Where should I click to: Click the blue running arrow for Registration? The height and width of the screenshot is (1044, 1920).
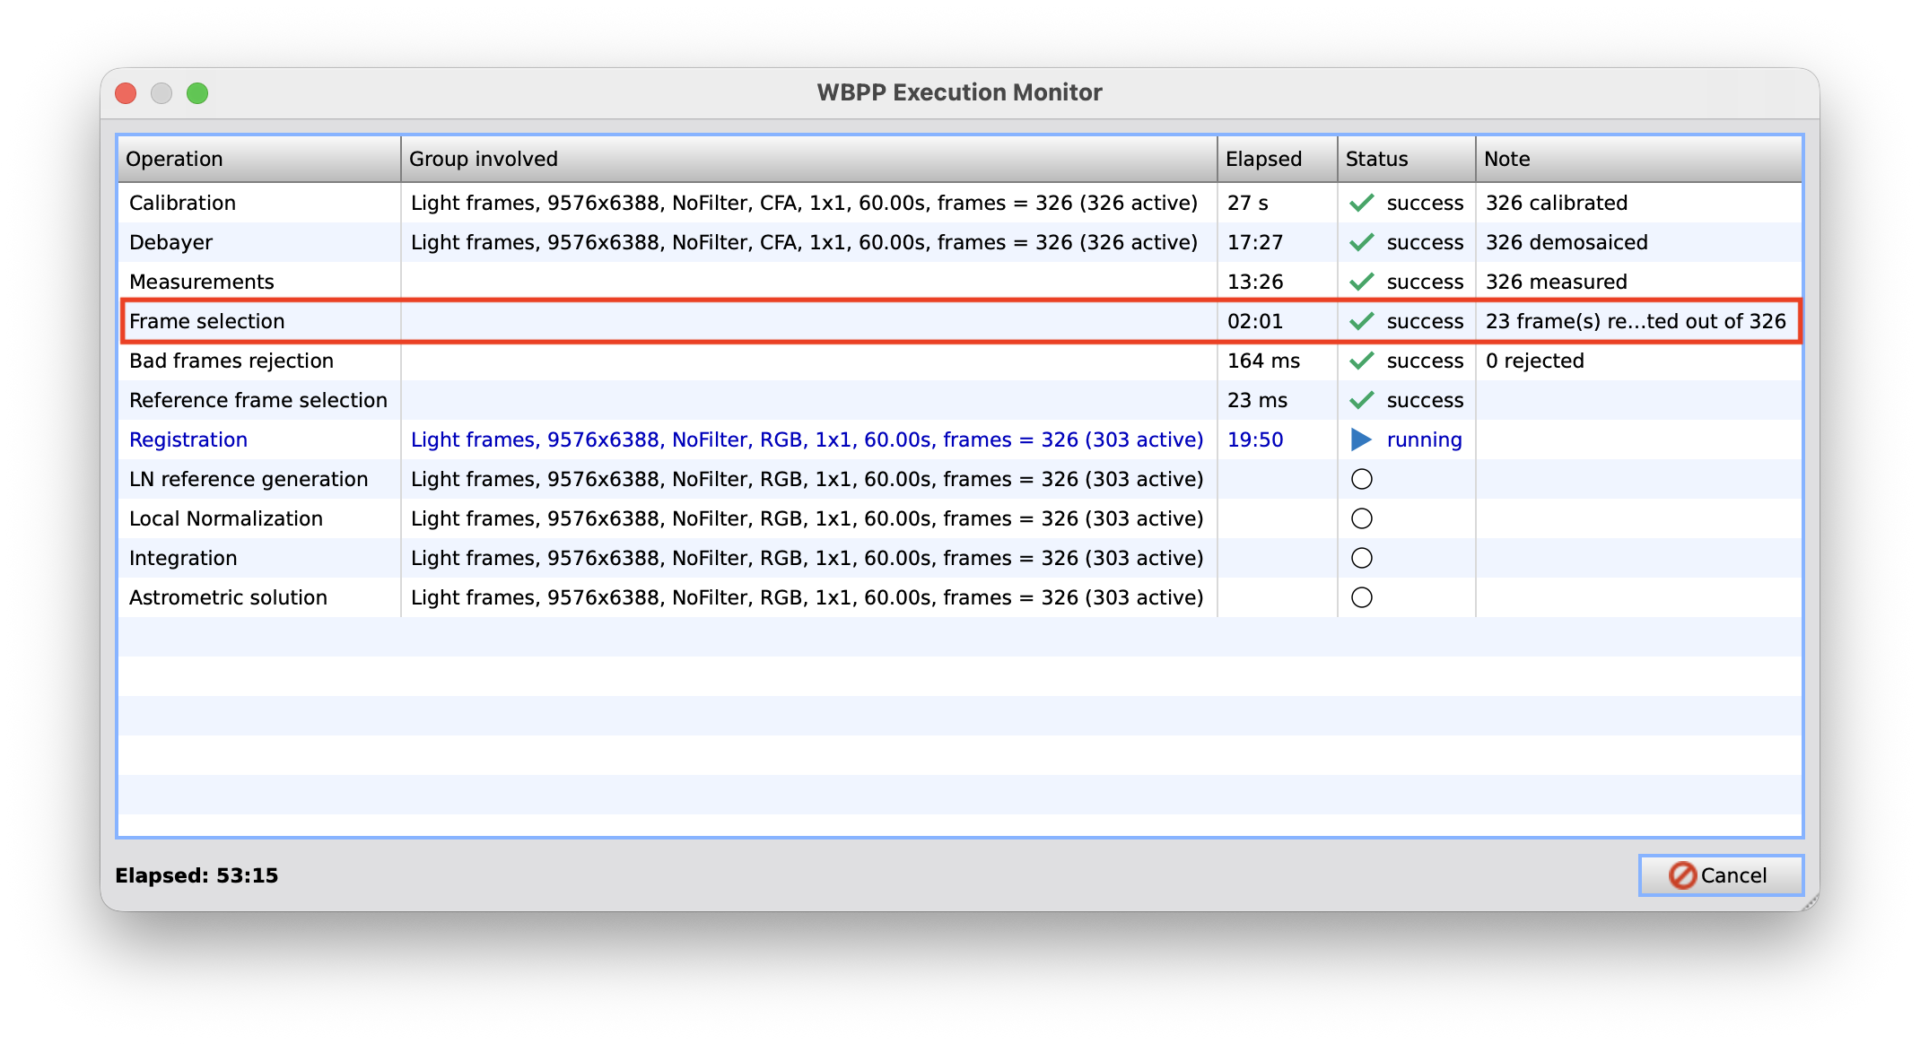(x=1361, y=440)
